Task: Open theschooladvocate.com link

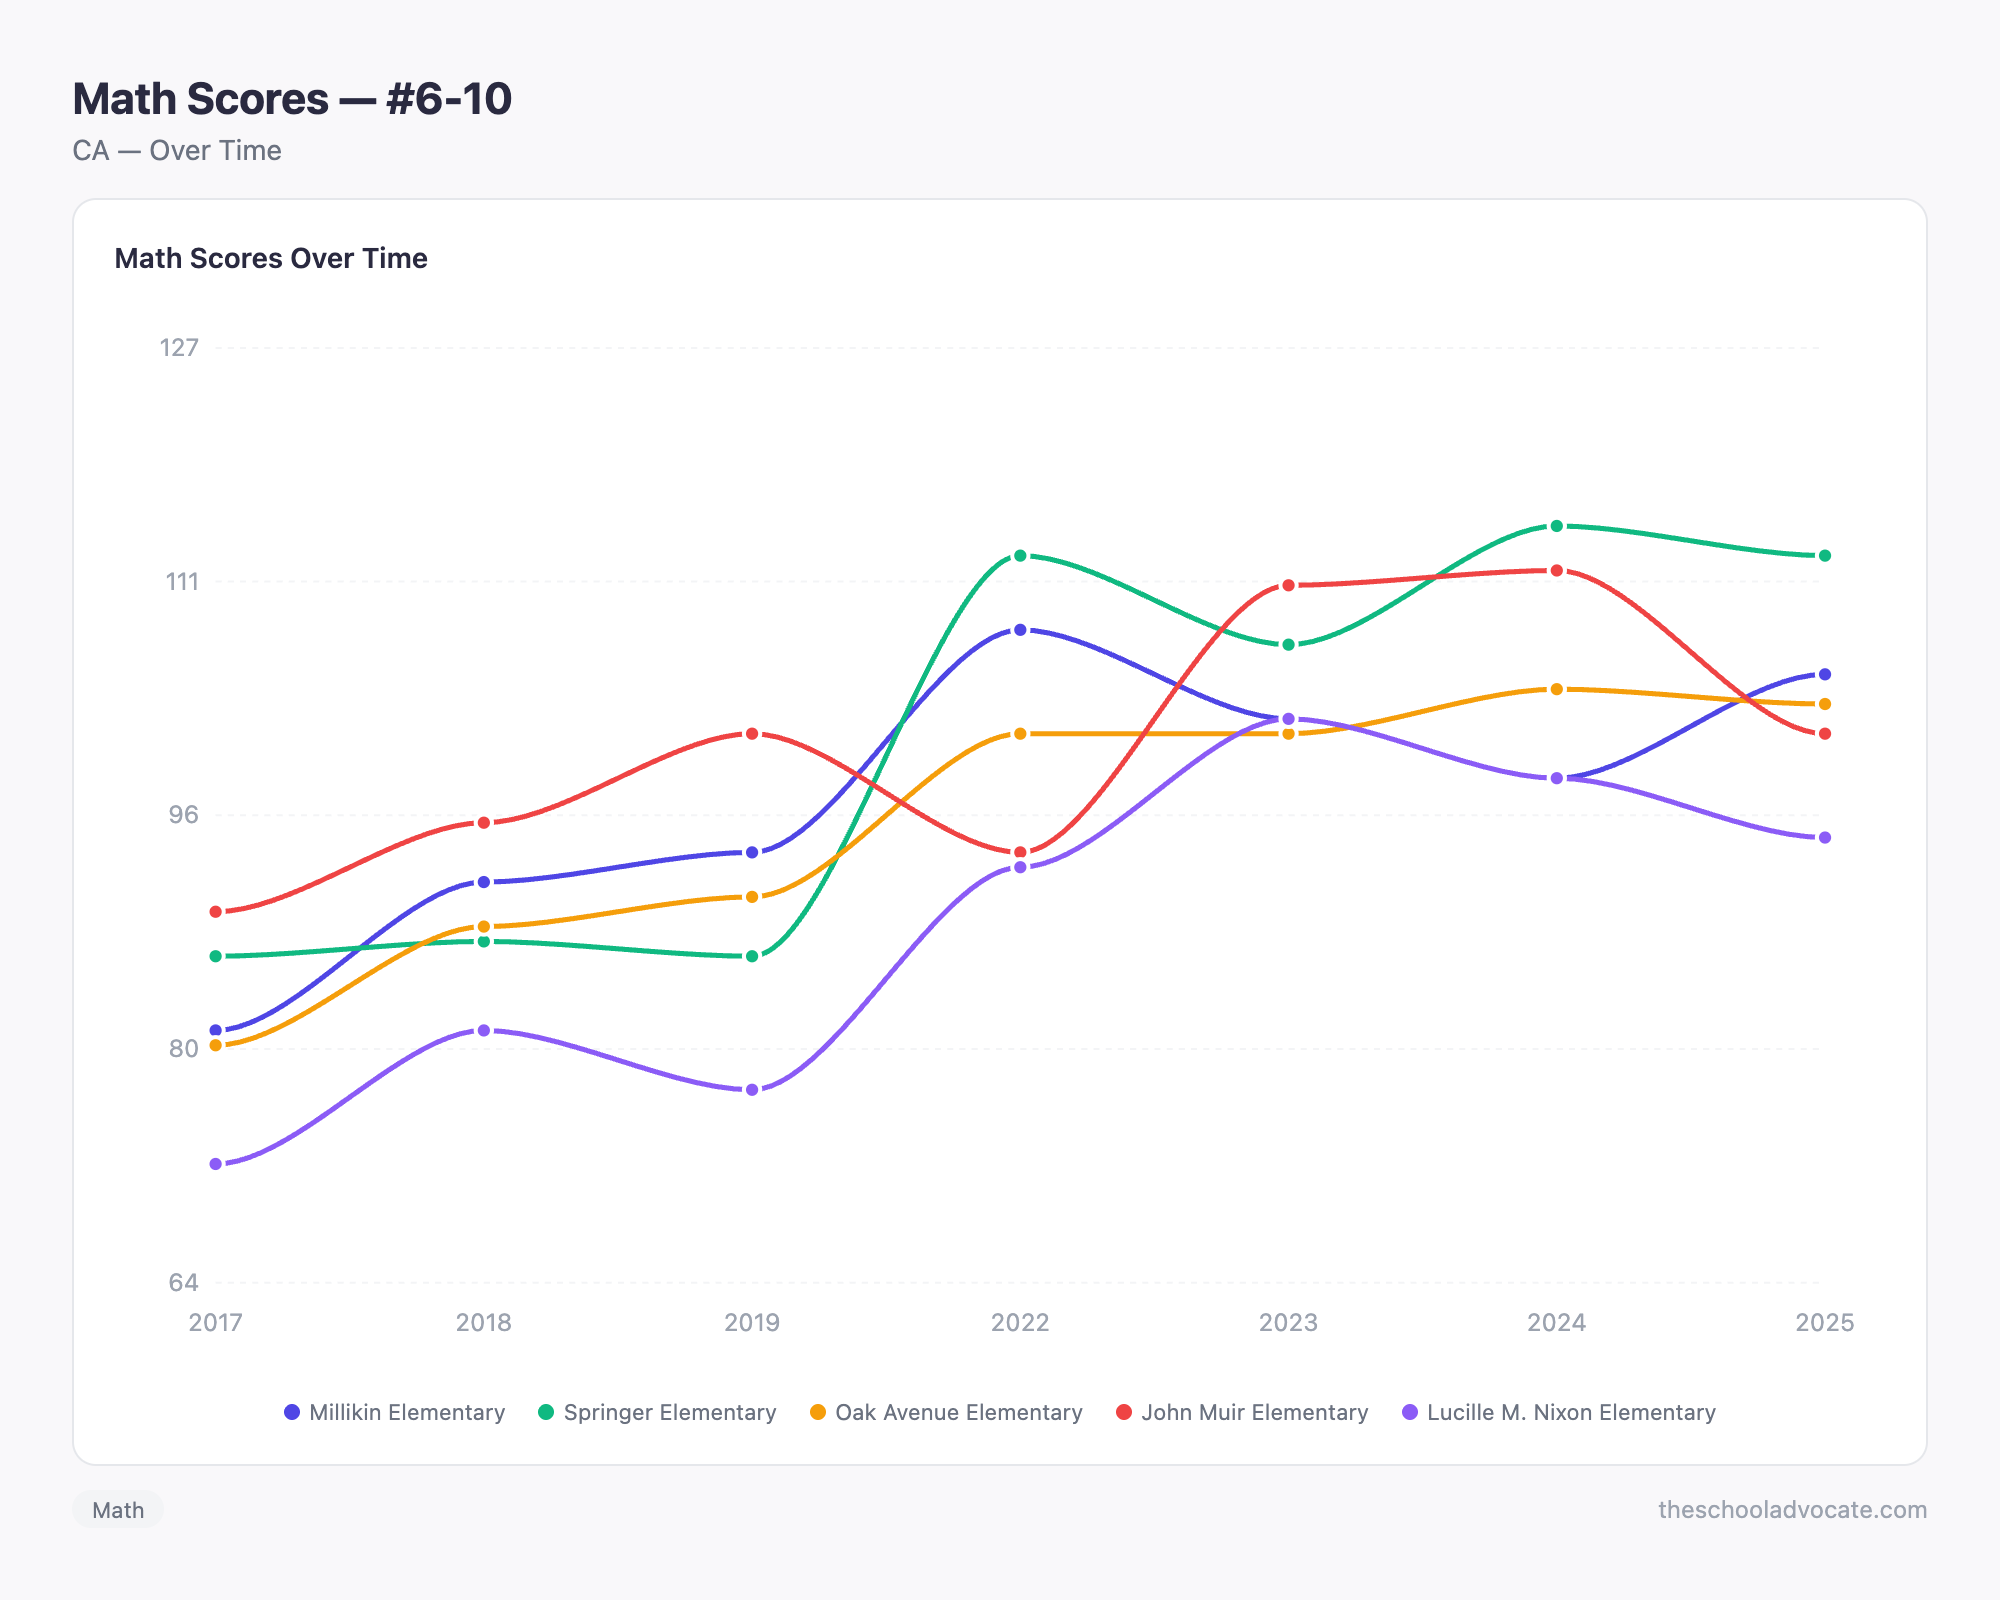Action: (x=1792, y=1510)
